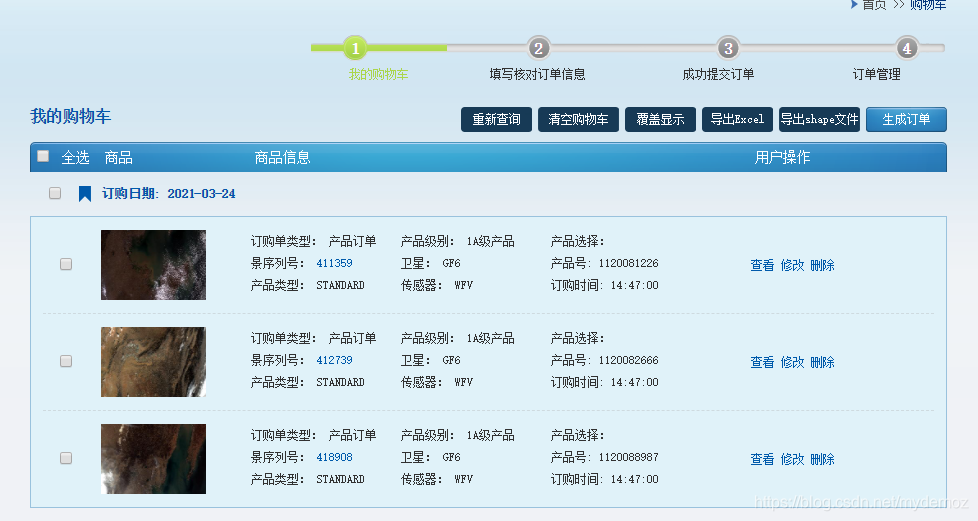Open thumbnail image of scene 418908
This screenshot has height=521, width=978.
pos(153,459)
